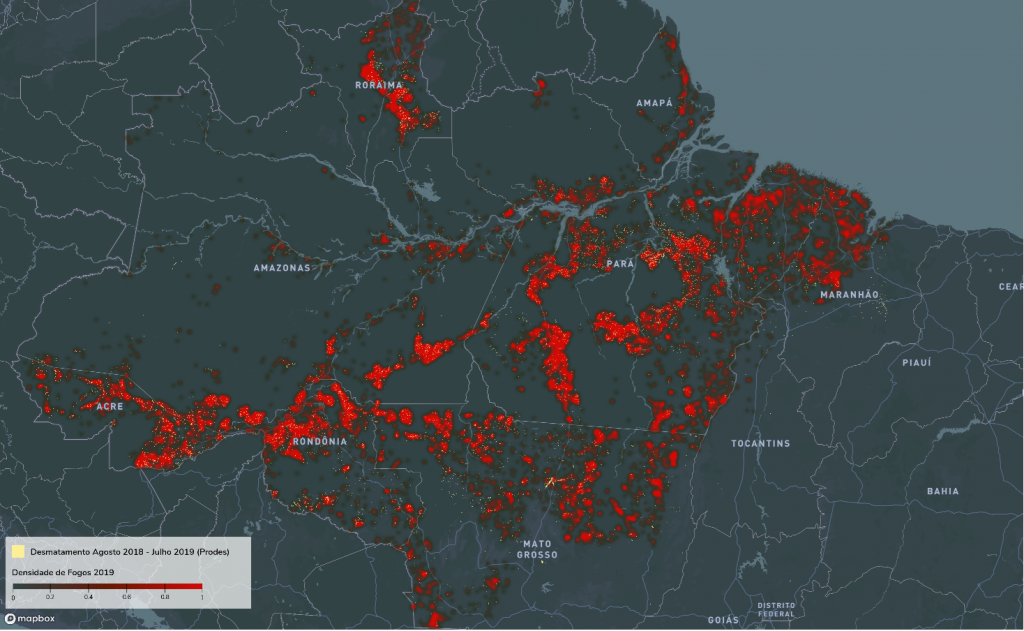Click the 0.8 tick on density scale
The image size is (1024, 631).
pos(164,597)
